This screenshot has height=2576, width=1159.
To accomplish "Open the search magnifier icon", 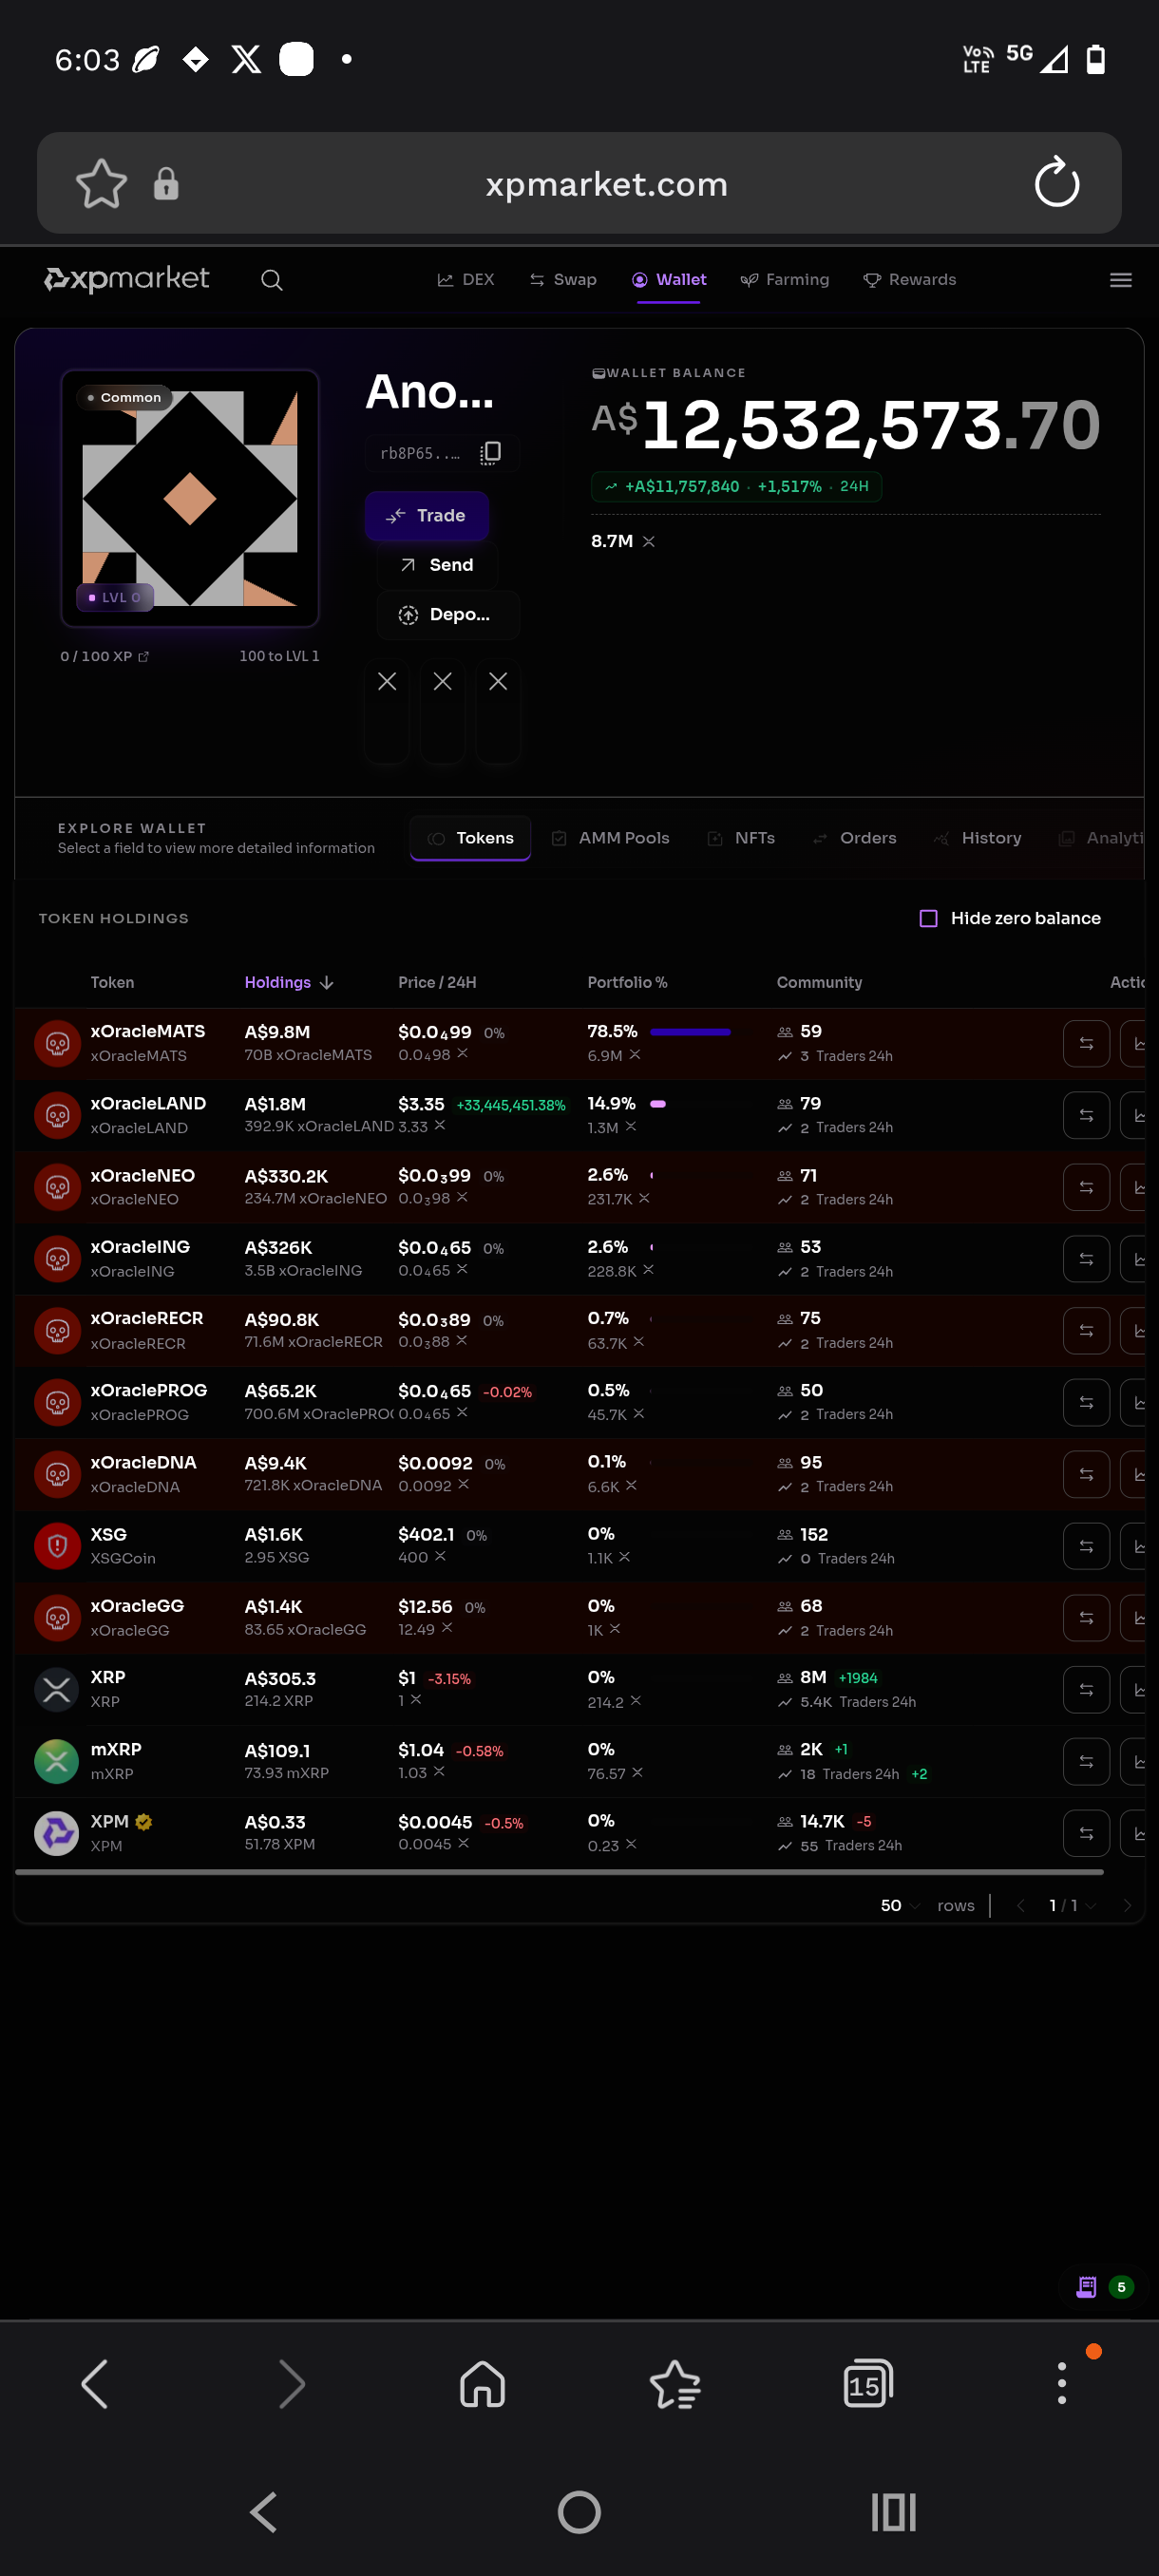I will [271, 280].
